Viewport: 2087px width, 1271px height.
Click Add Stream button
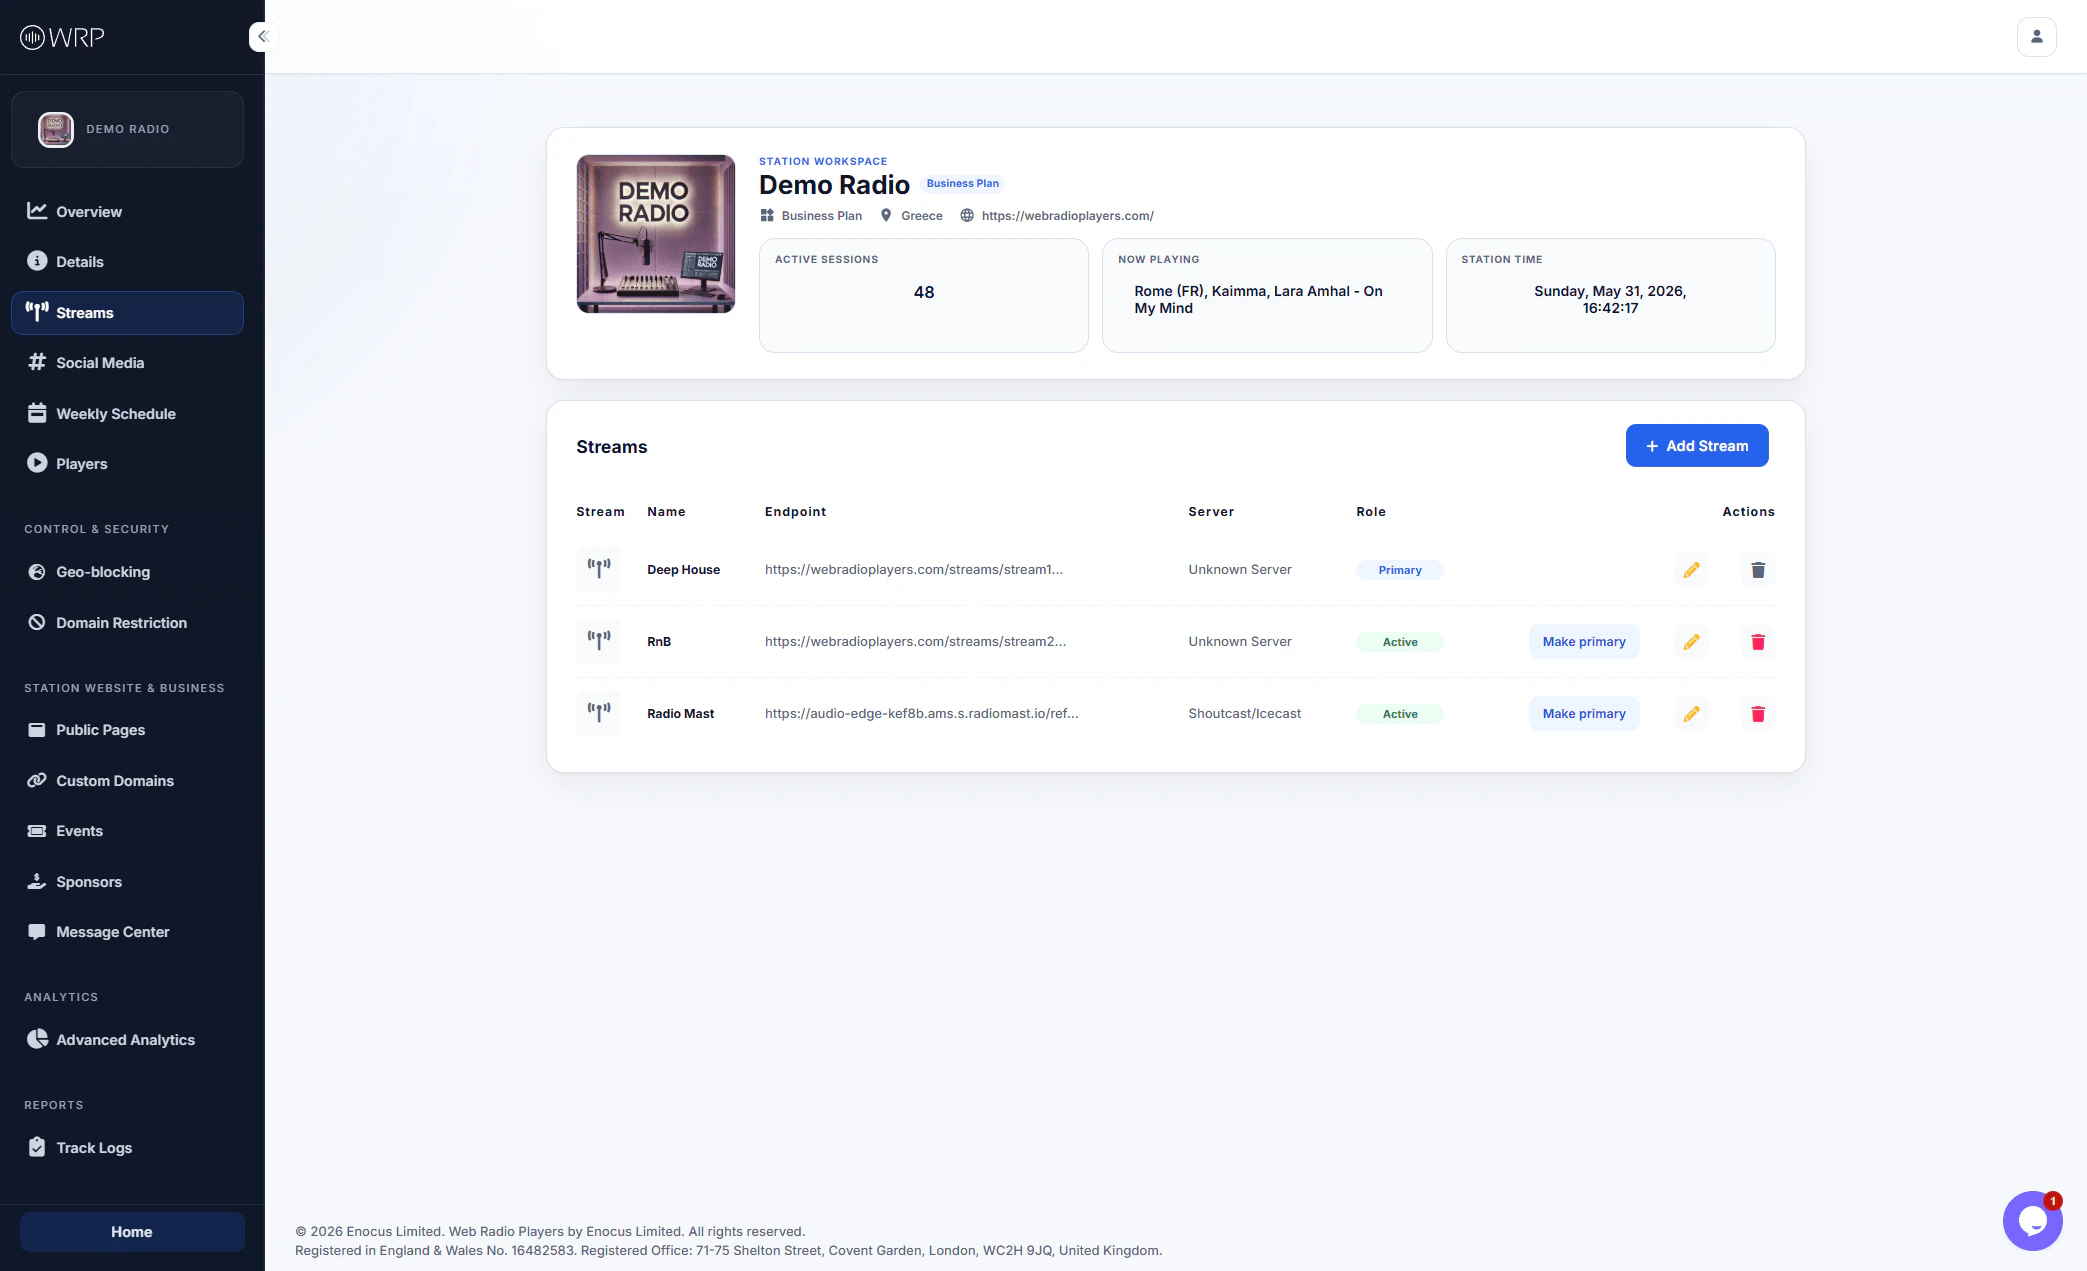point(1697,446)
